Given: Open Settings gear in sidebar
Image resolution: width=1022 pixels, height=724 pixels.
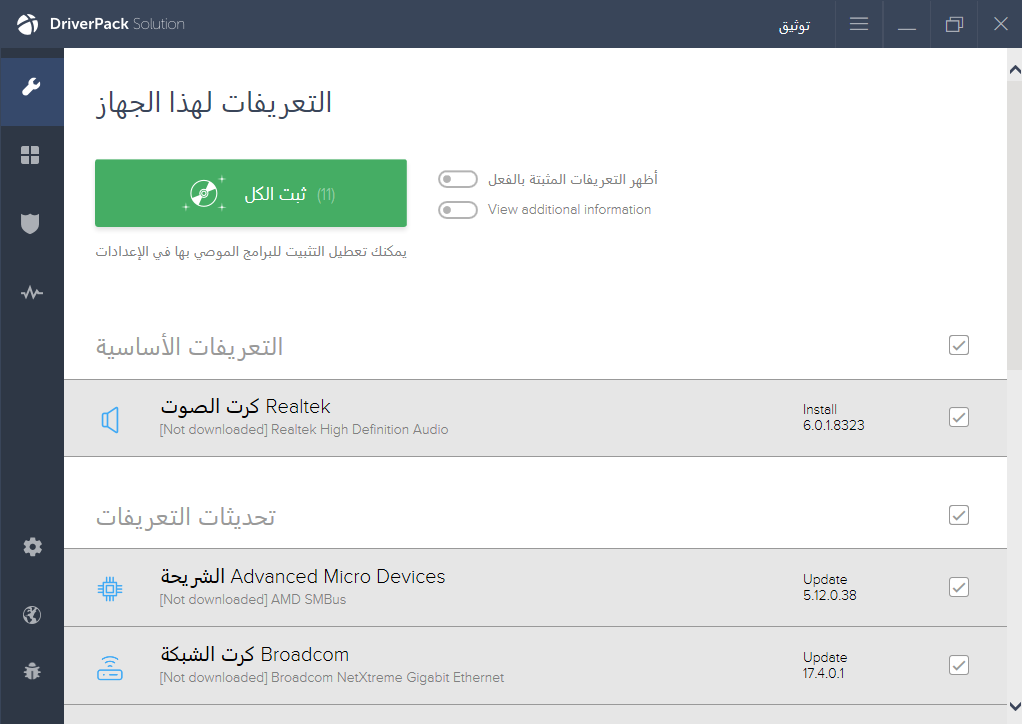Looking at the screenshot, I should click(32, 547).
